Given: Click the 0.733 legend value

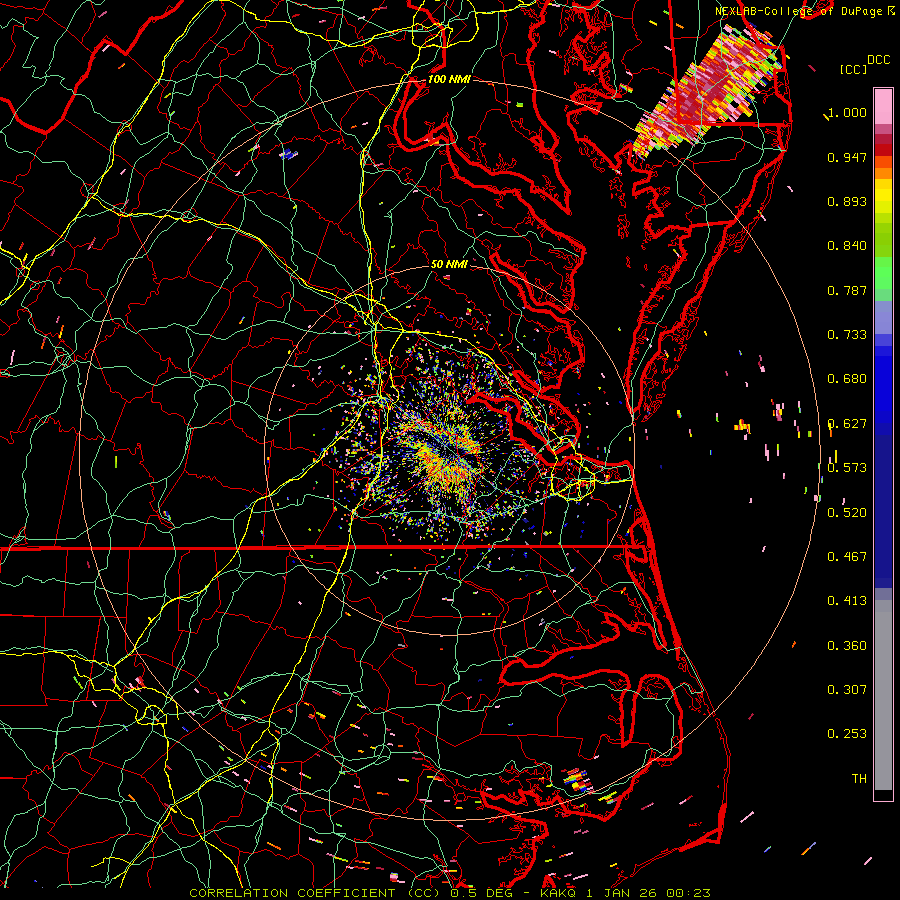Looking at the screenshot, I should [847, 335].
